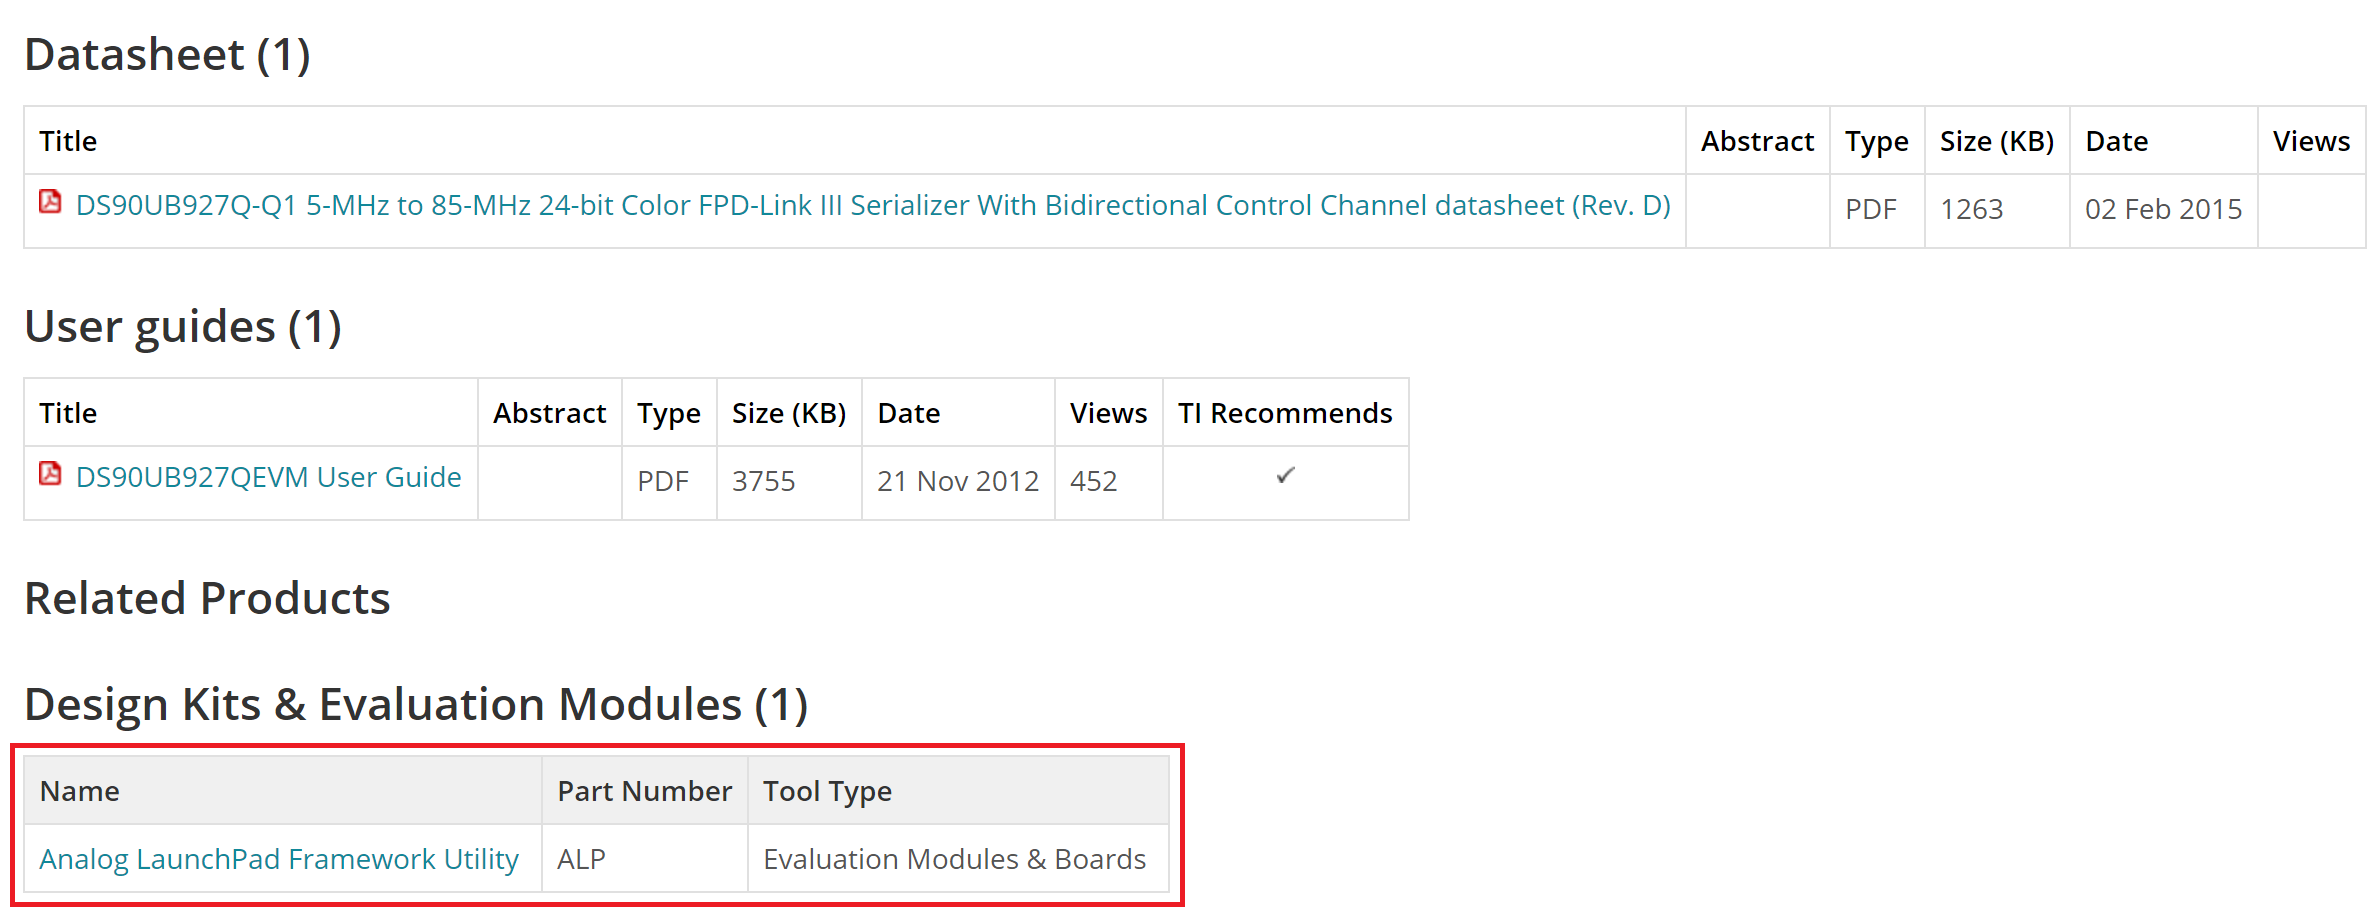Sort datasheet table by Size (KB) header
2377x921 pixels.
pyautogui.click(x=1997, y=141)
